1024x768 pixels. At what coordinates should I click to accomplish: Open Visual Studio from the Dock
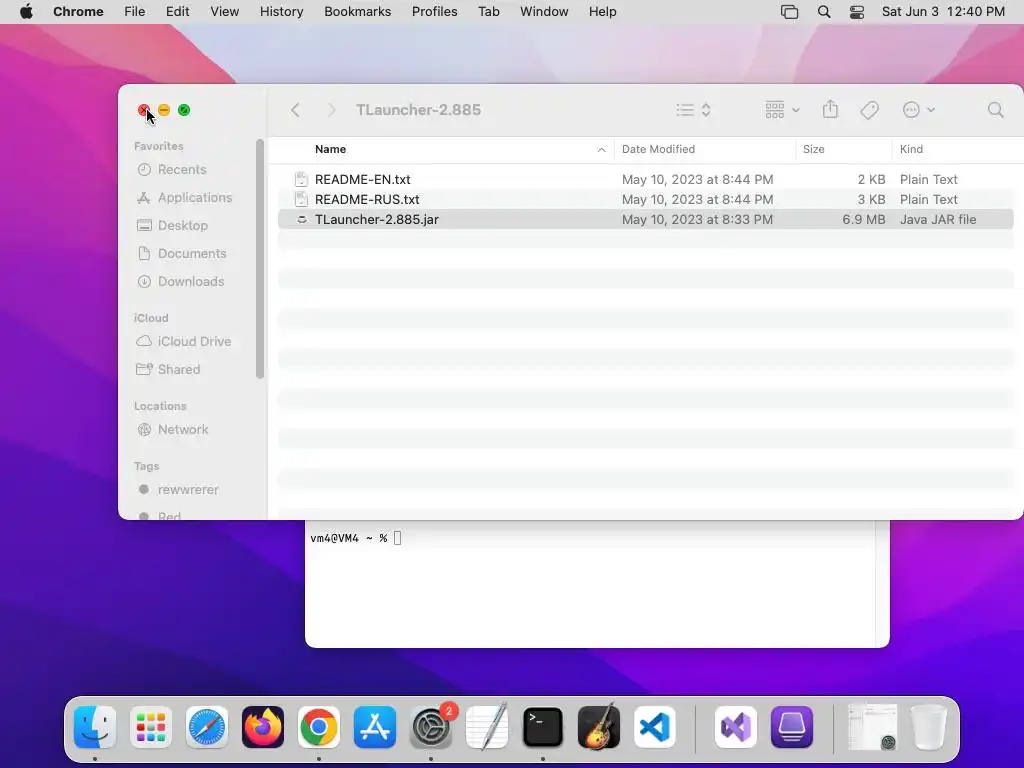point(736,727)
